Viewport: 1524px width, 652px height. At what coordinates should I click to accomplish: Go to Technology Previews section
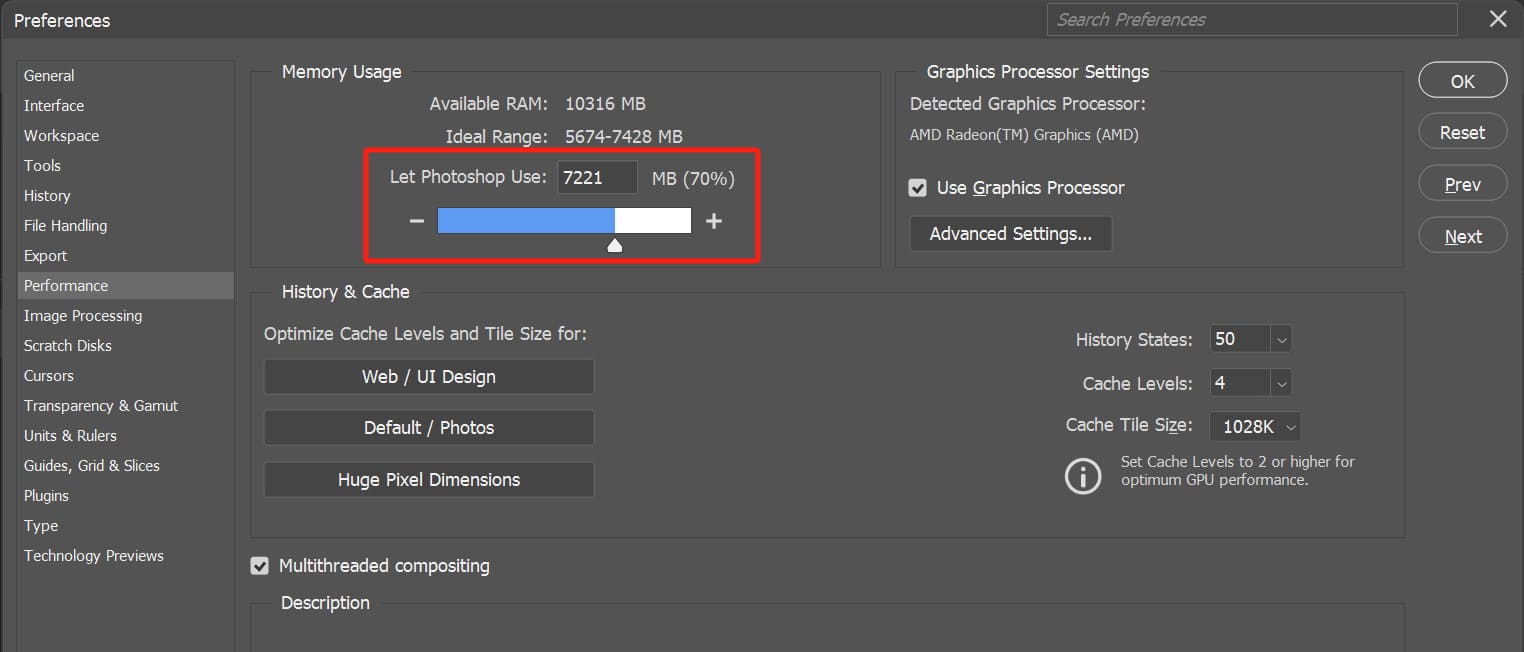pyautogui.click(x=94, y=556)
